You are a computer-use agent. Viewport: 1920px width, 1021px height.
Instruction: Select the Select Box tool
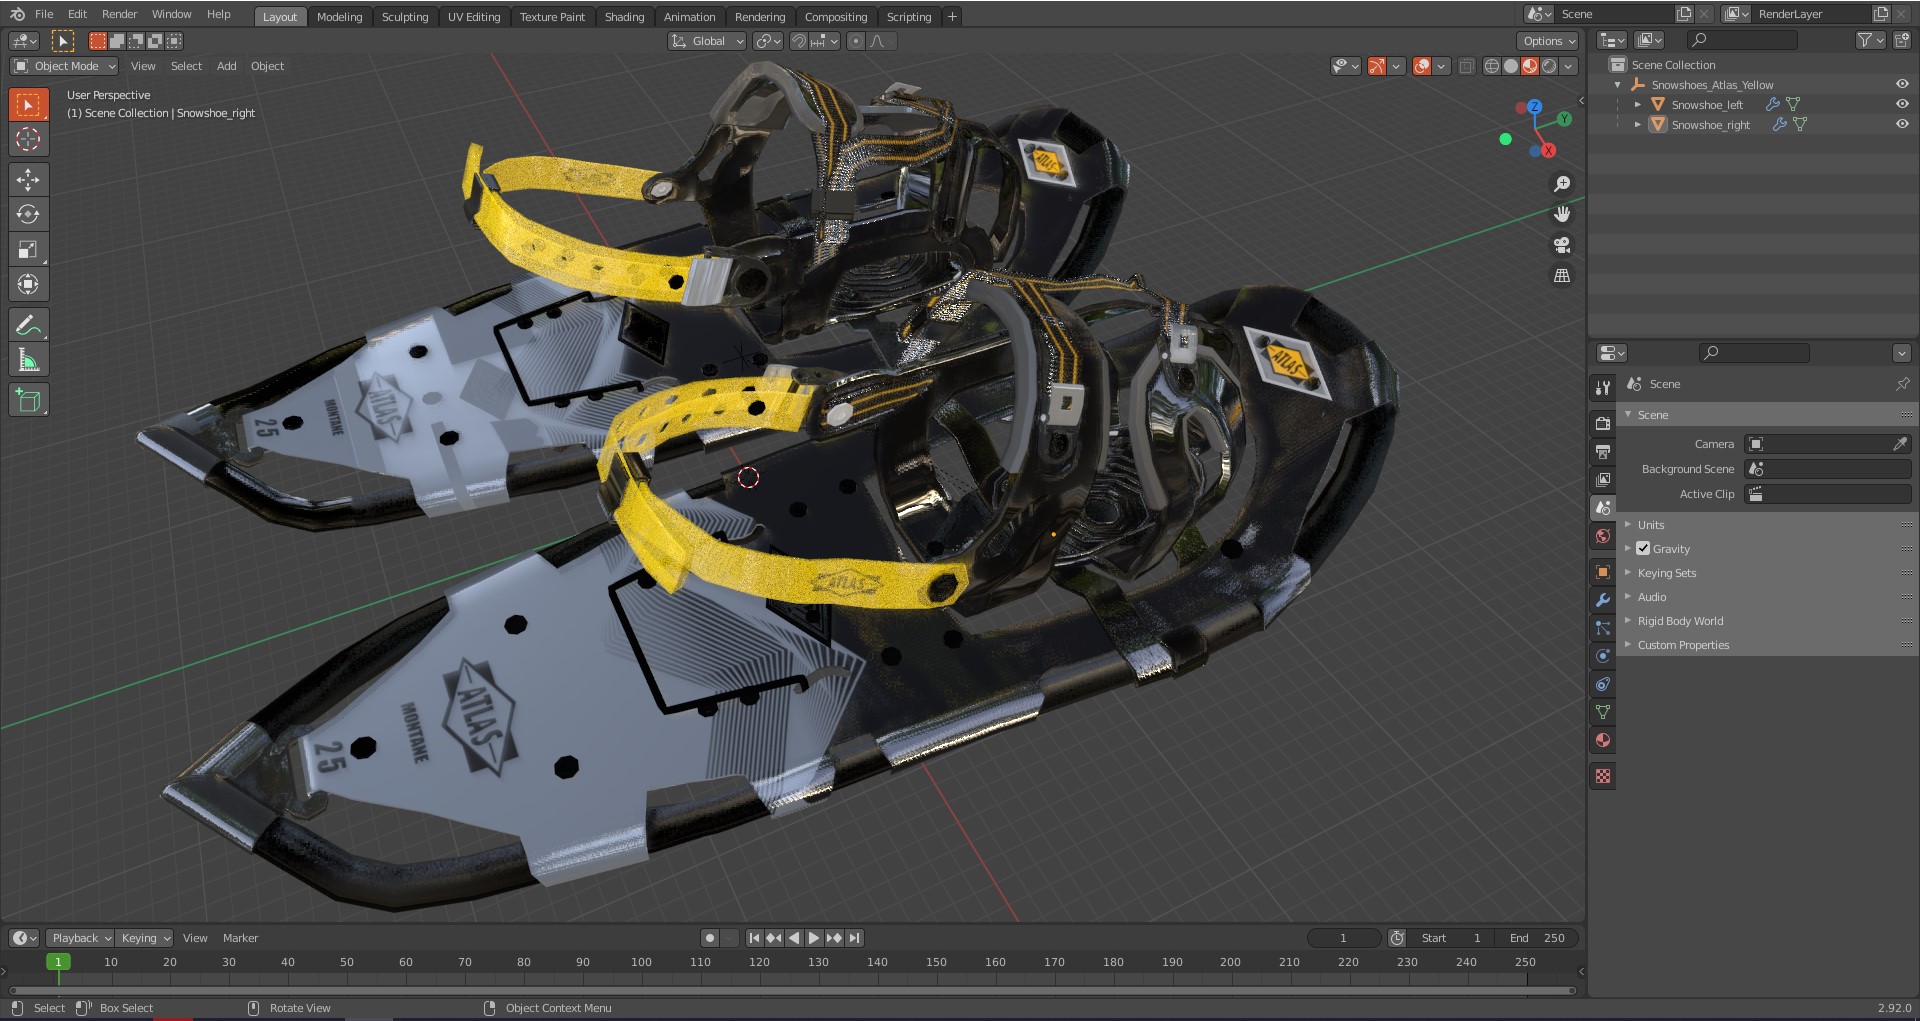pyautogui.click(x=28, y=105)
